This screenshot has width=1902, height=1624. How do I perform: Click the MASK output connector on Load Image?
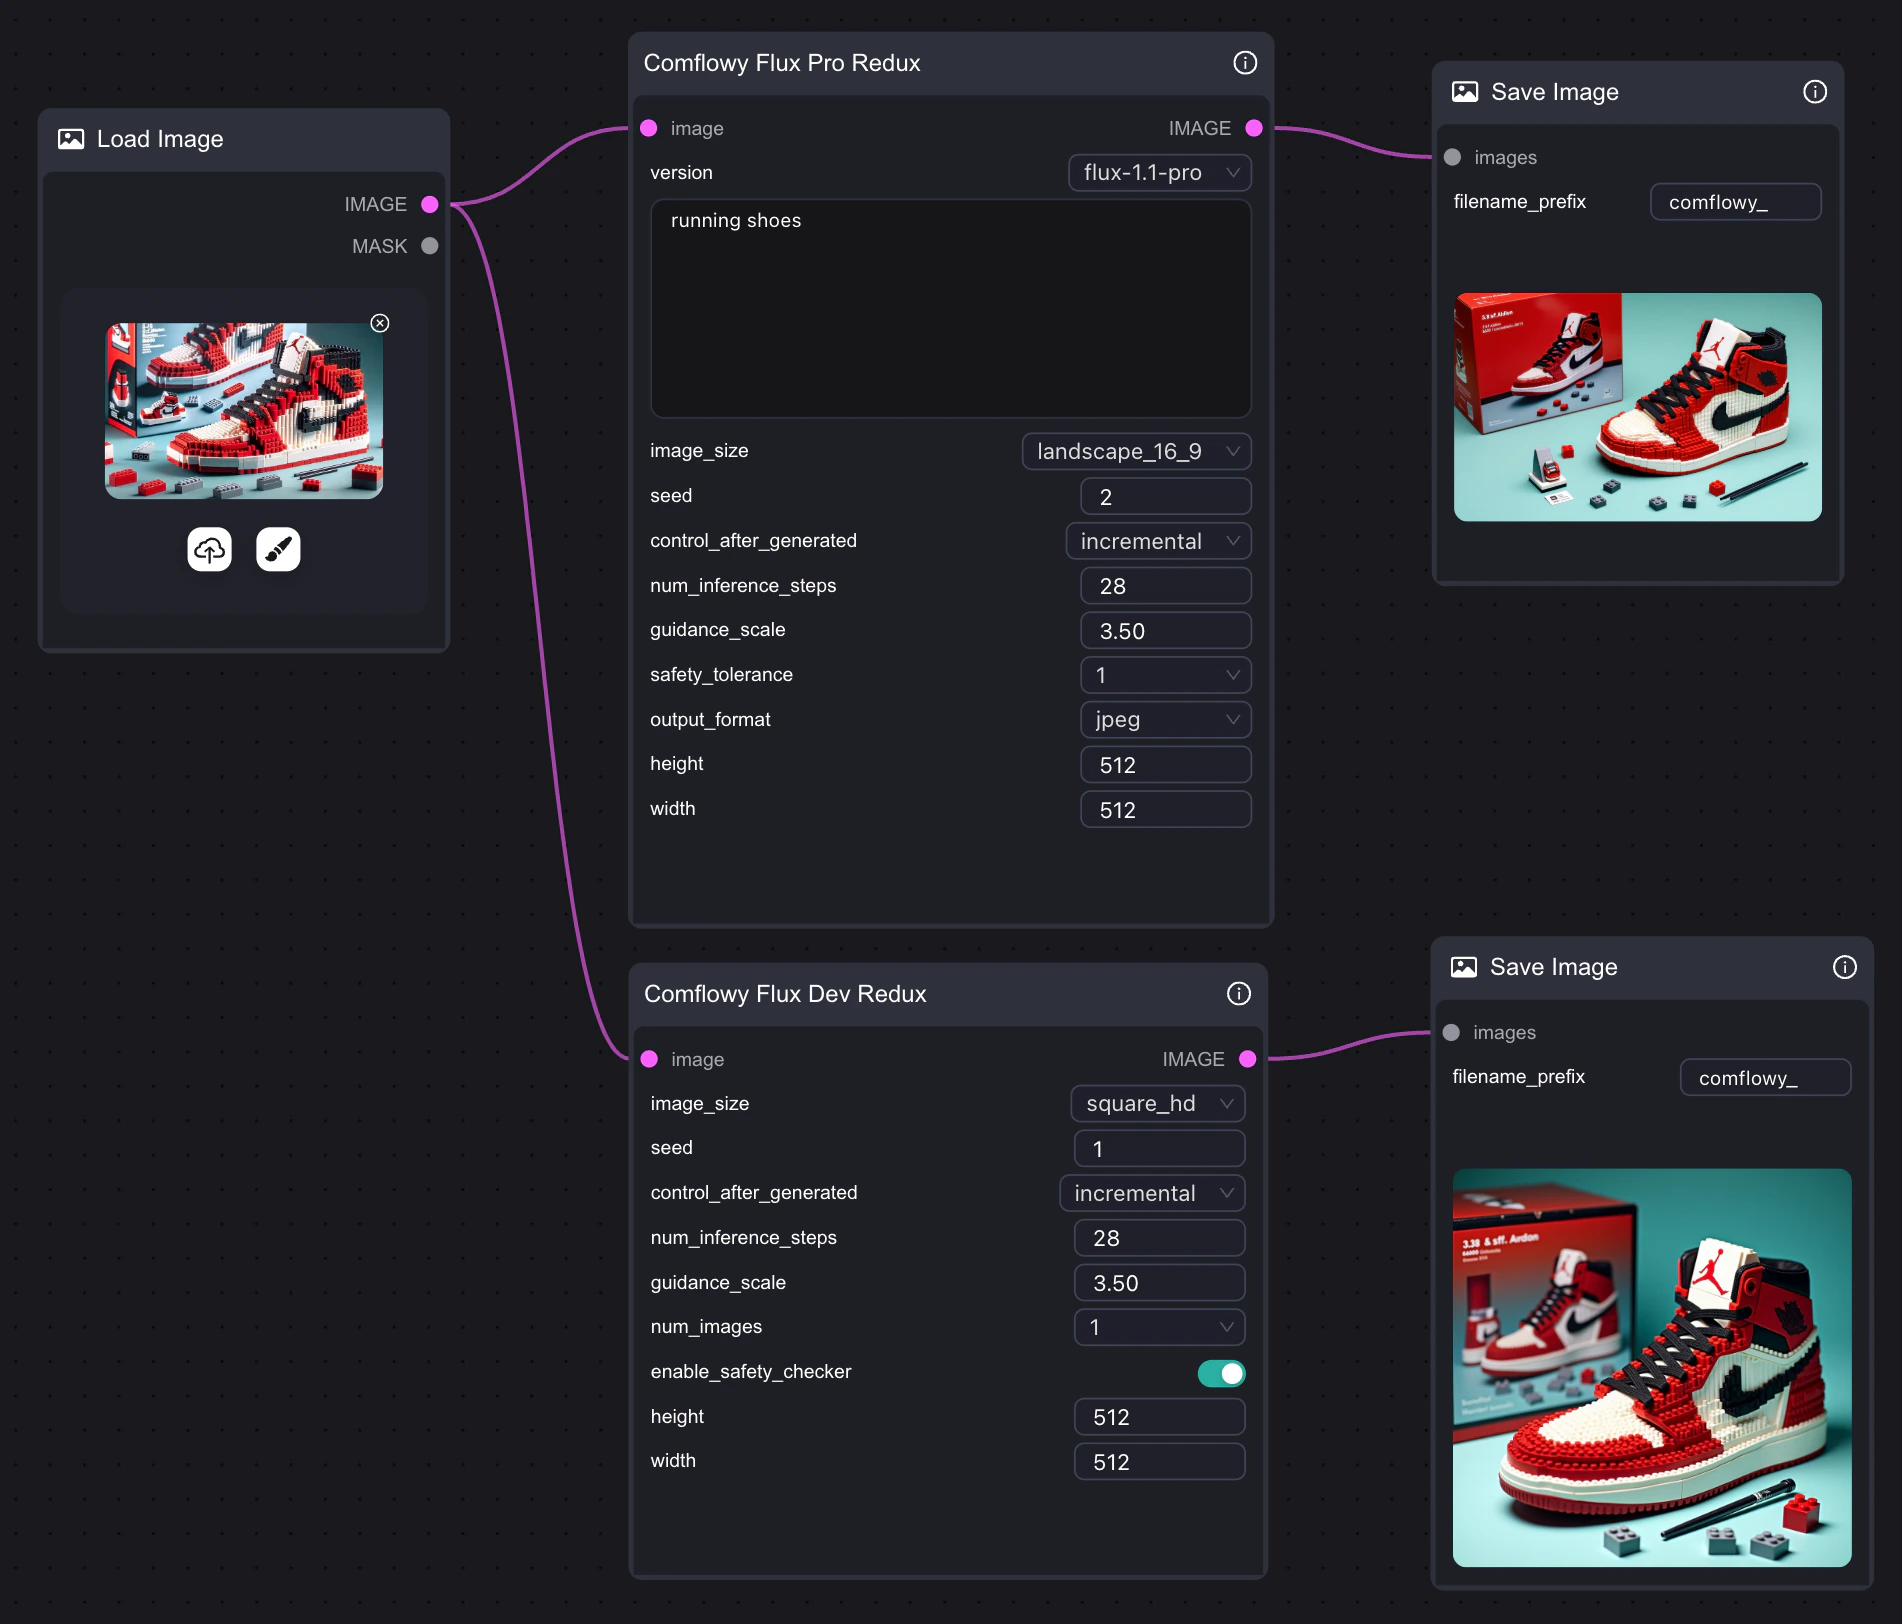[x=429, y=246]
